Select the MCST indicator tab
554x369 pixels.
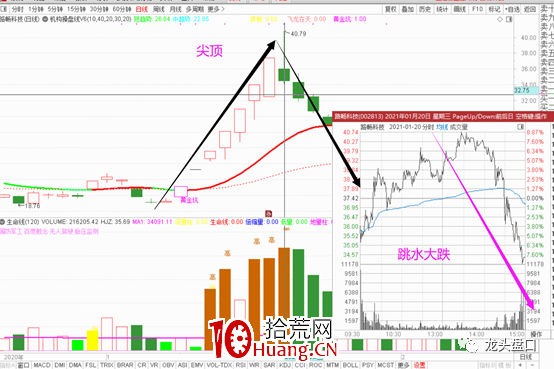(x=385, y=365)
